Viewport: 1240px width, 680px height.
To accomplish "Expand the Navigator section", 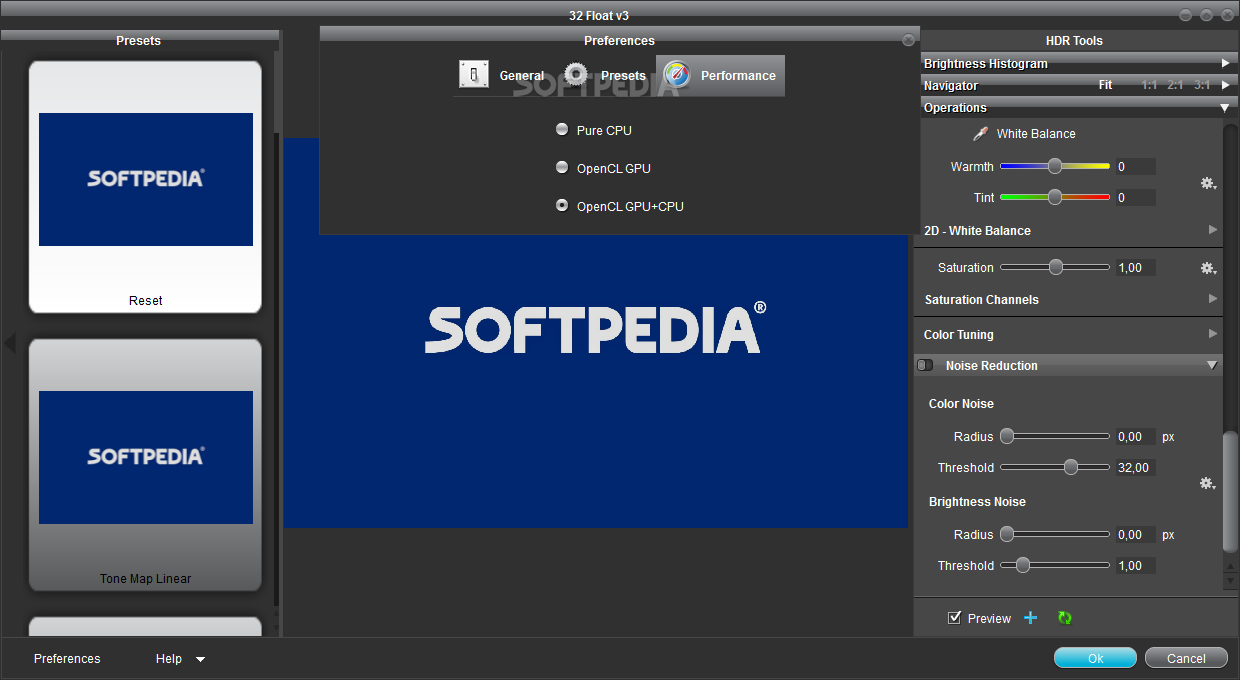I will click(x=1225, y=85).
